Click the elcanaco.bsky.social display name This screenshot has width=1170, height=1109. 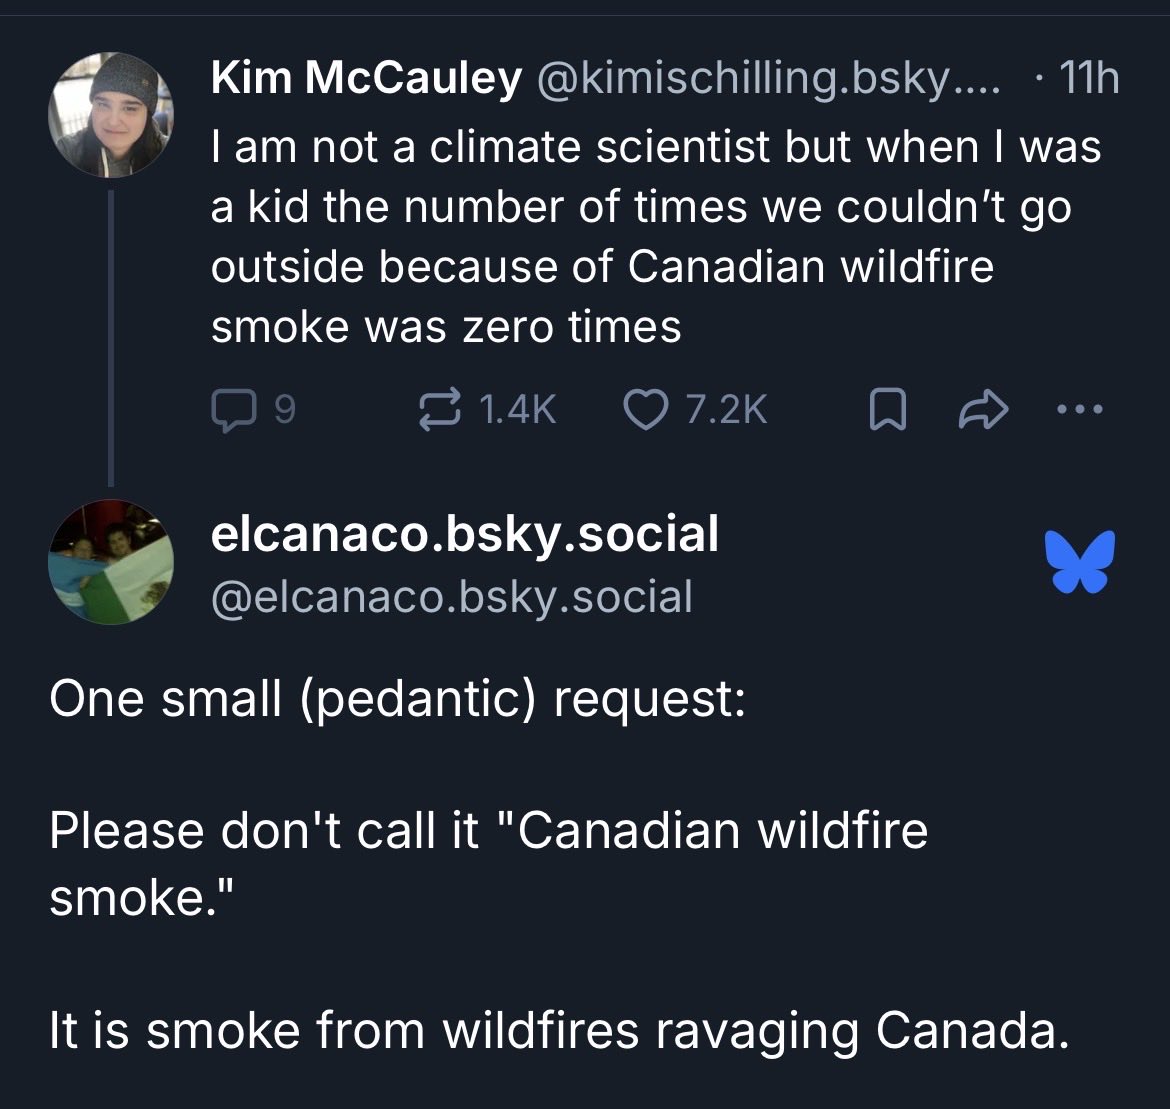pos(465,534)
